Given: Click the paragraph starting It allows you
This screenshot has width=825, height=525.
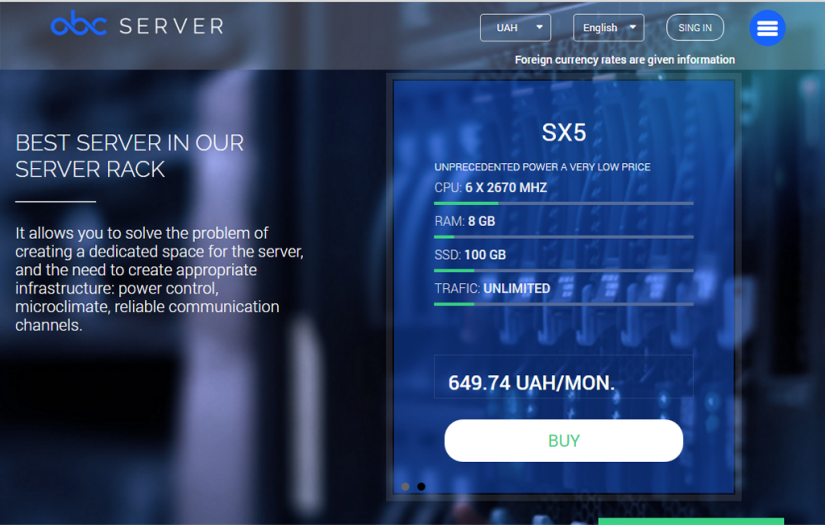Looking at the screenshot, I should [159, 279].
